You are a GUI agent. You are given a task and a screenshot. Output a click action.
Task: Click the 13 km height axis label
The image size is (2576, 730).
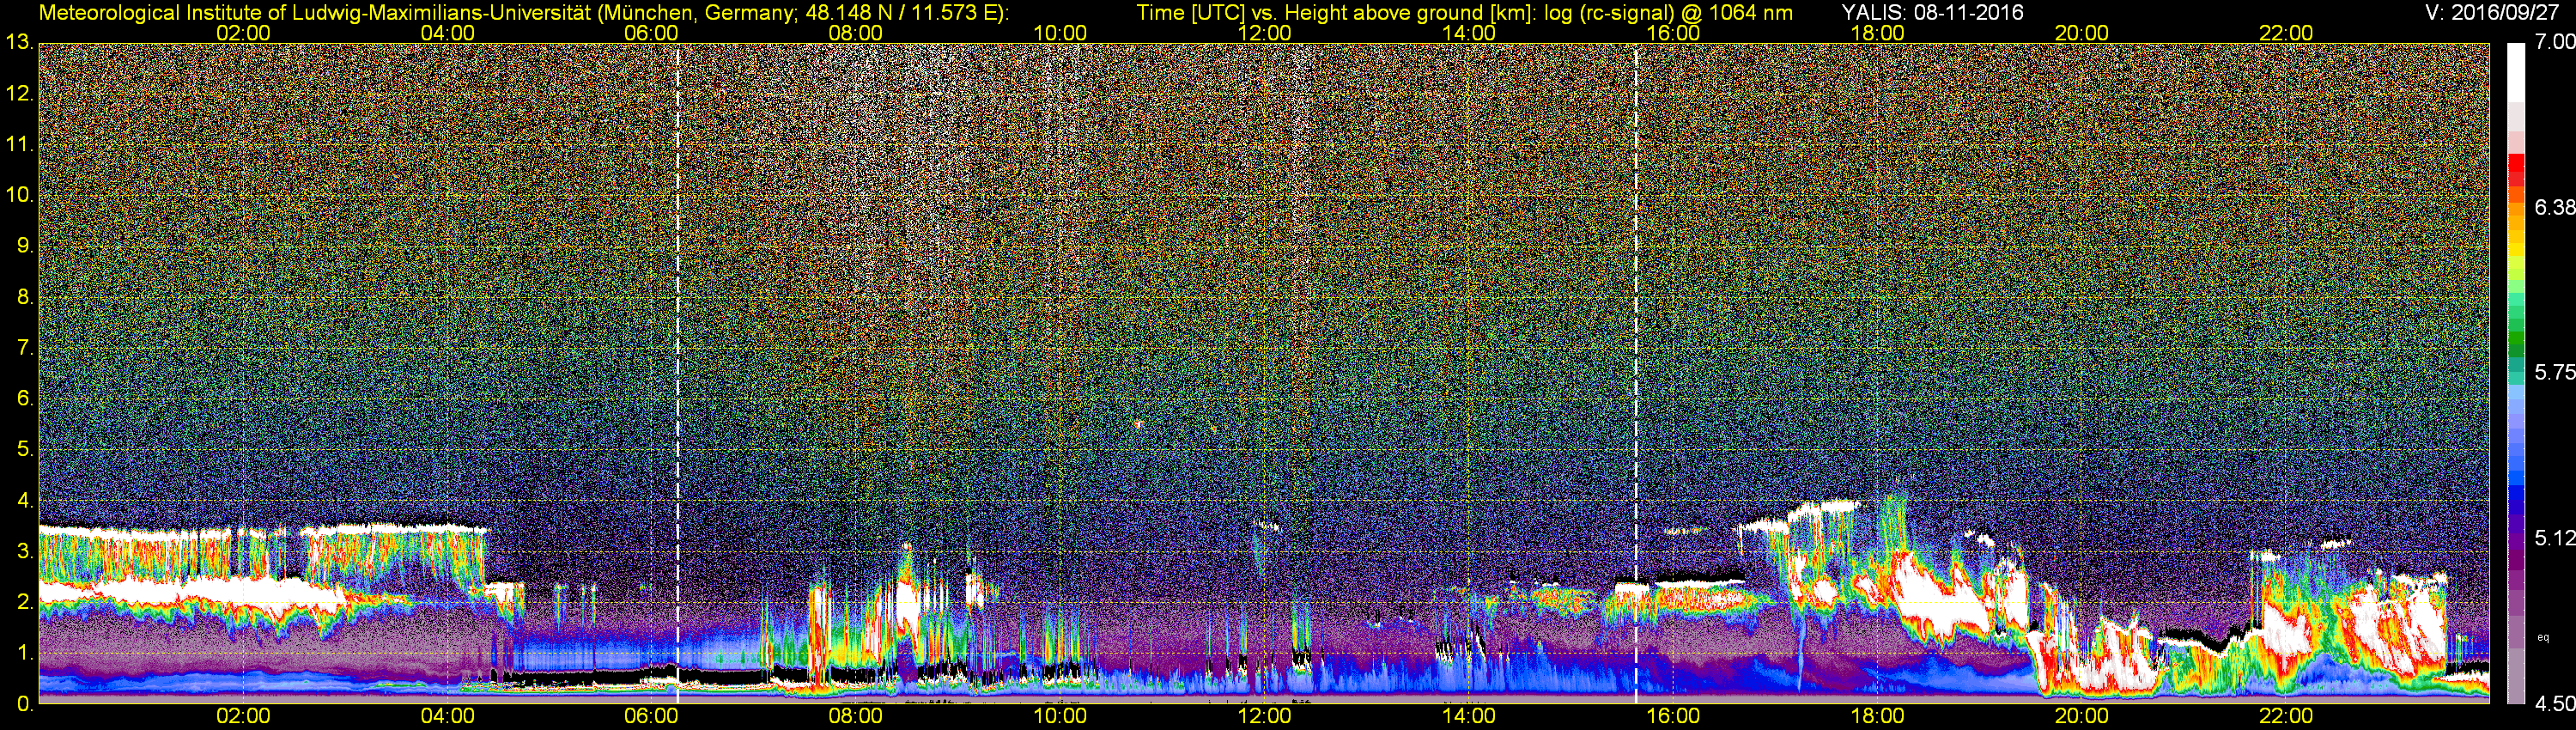point(18,43)
